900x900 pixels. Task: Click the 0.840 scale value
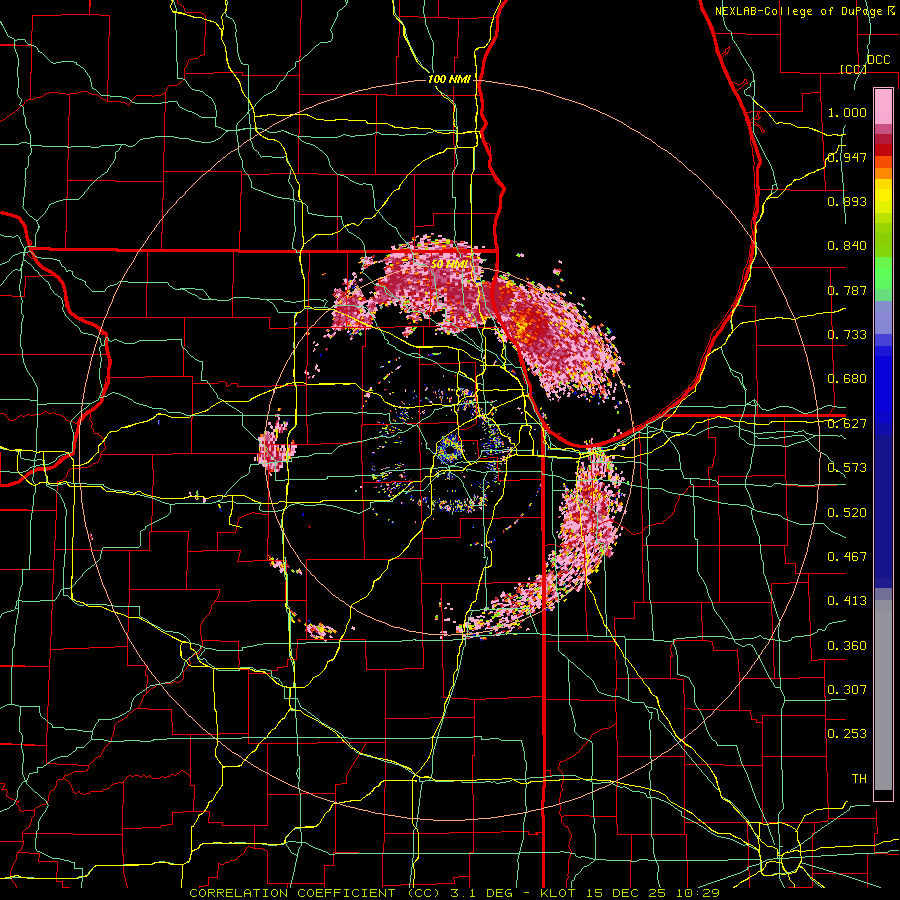[847, 246]
